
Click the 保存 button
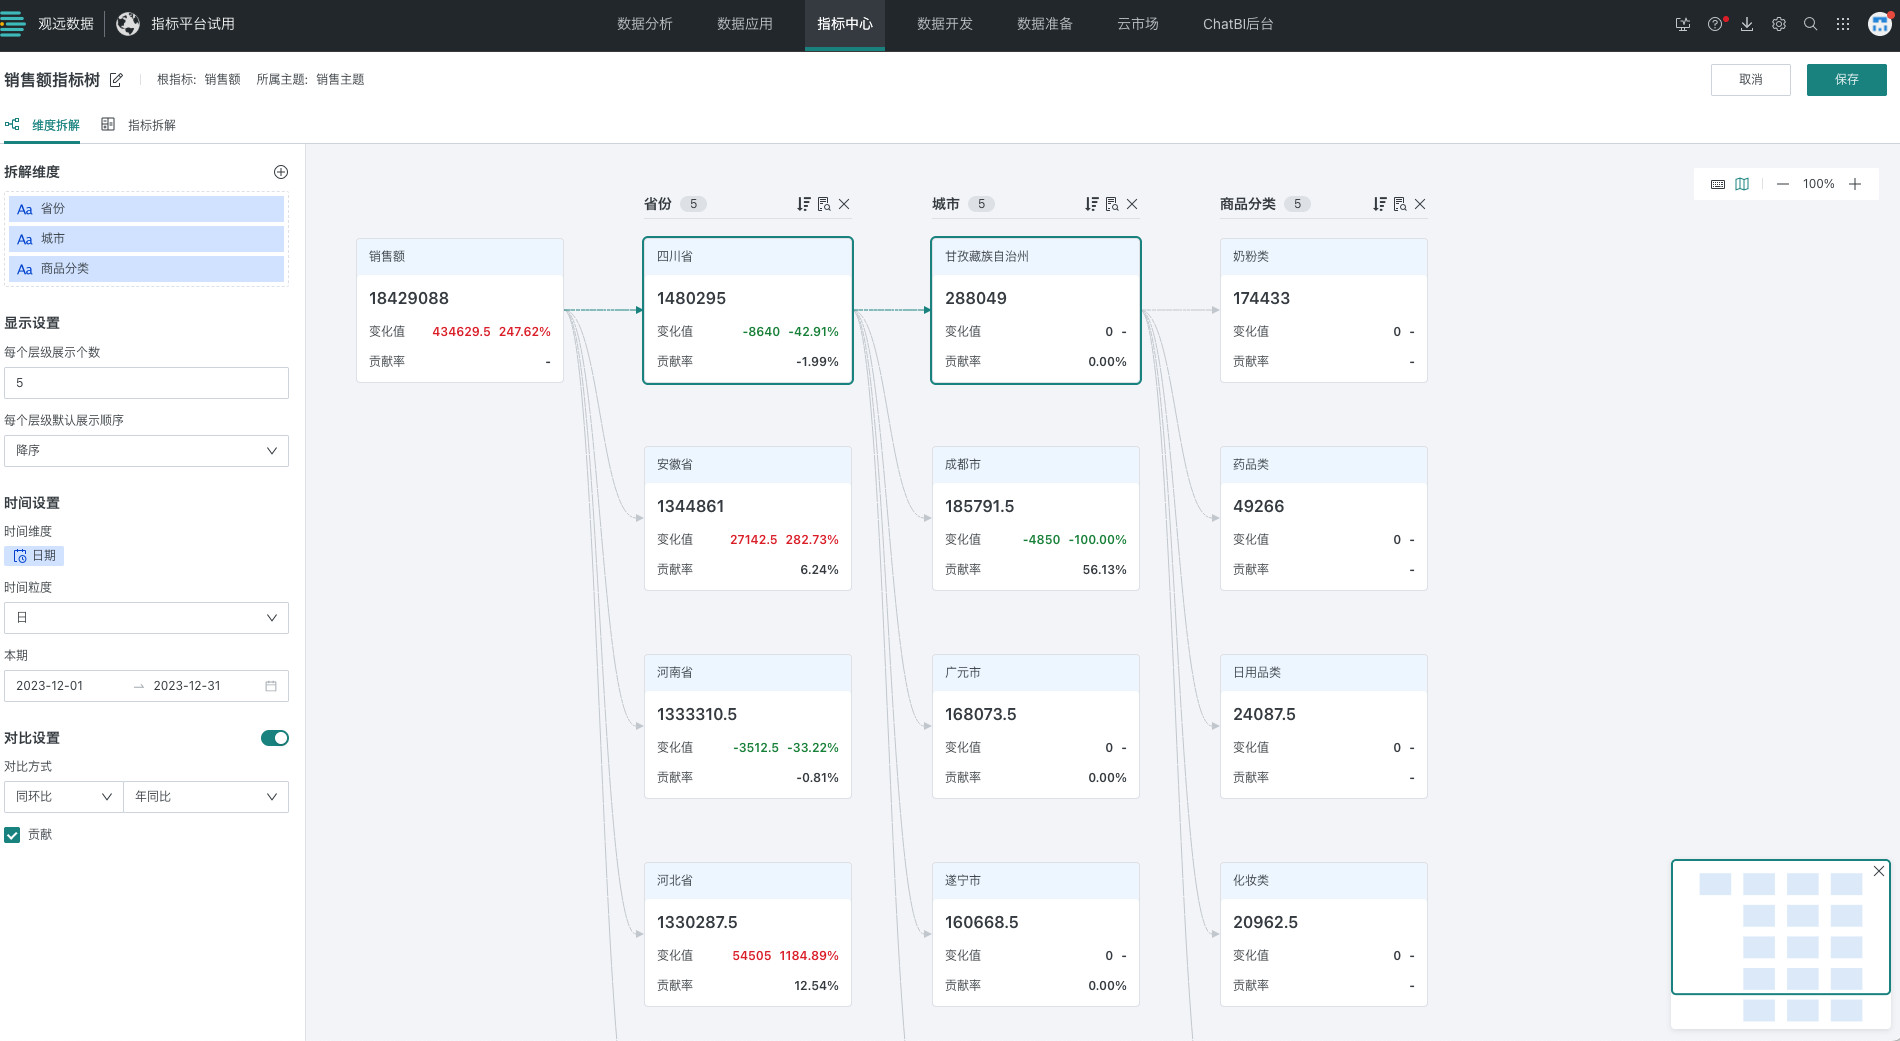click(1846, 80)
